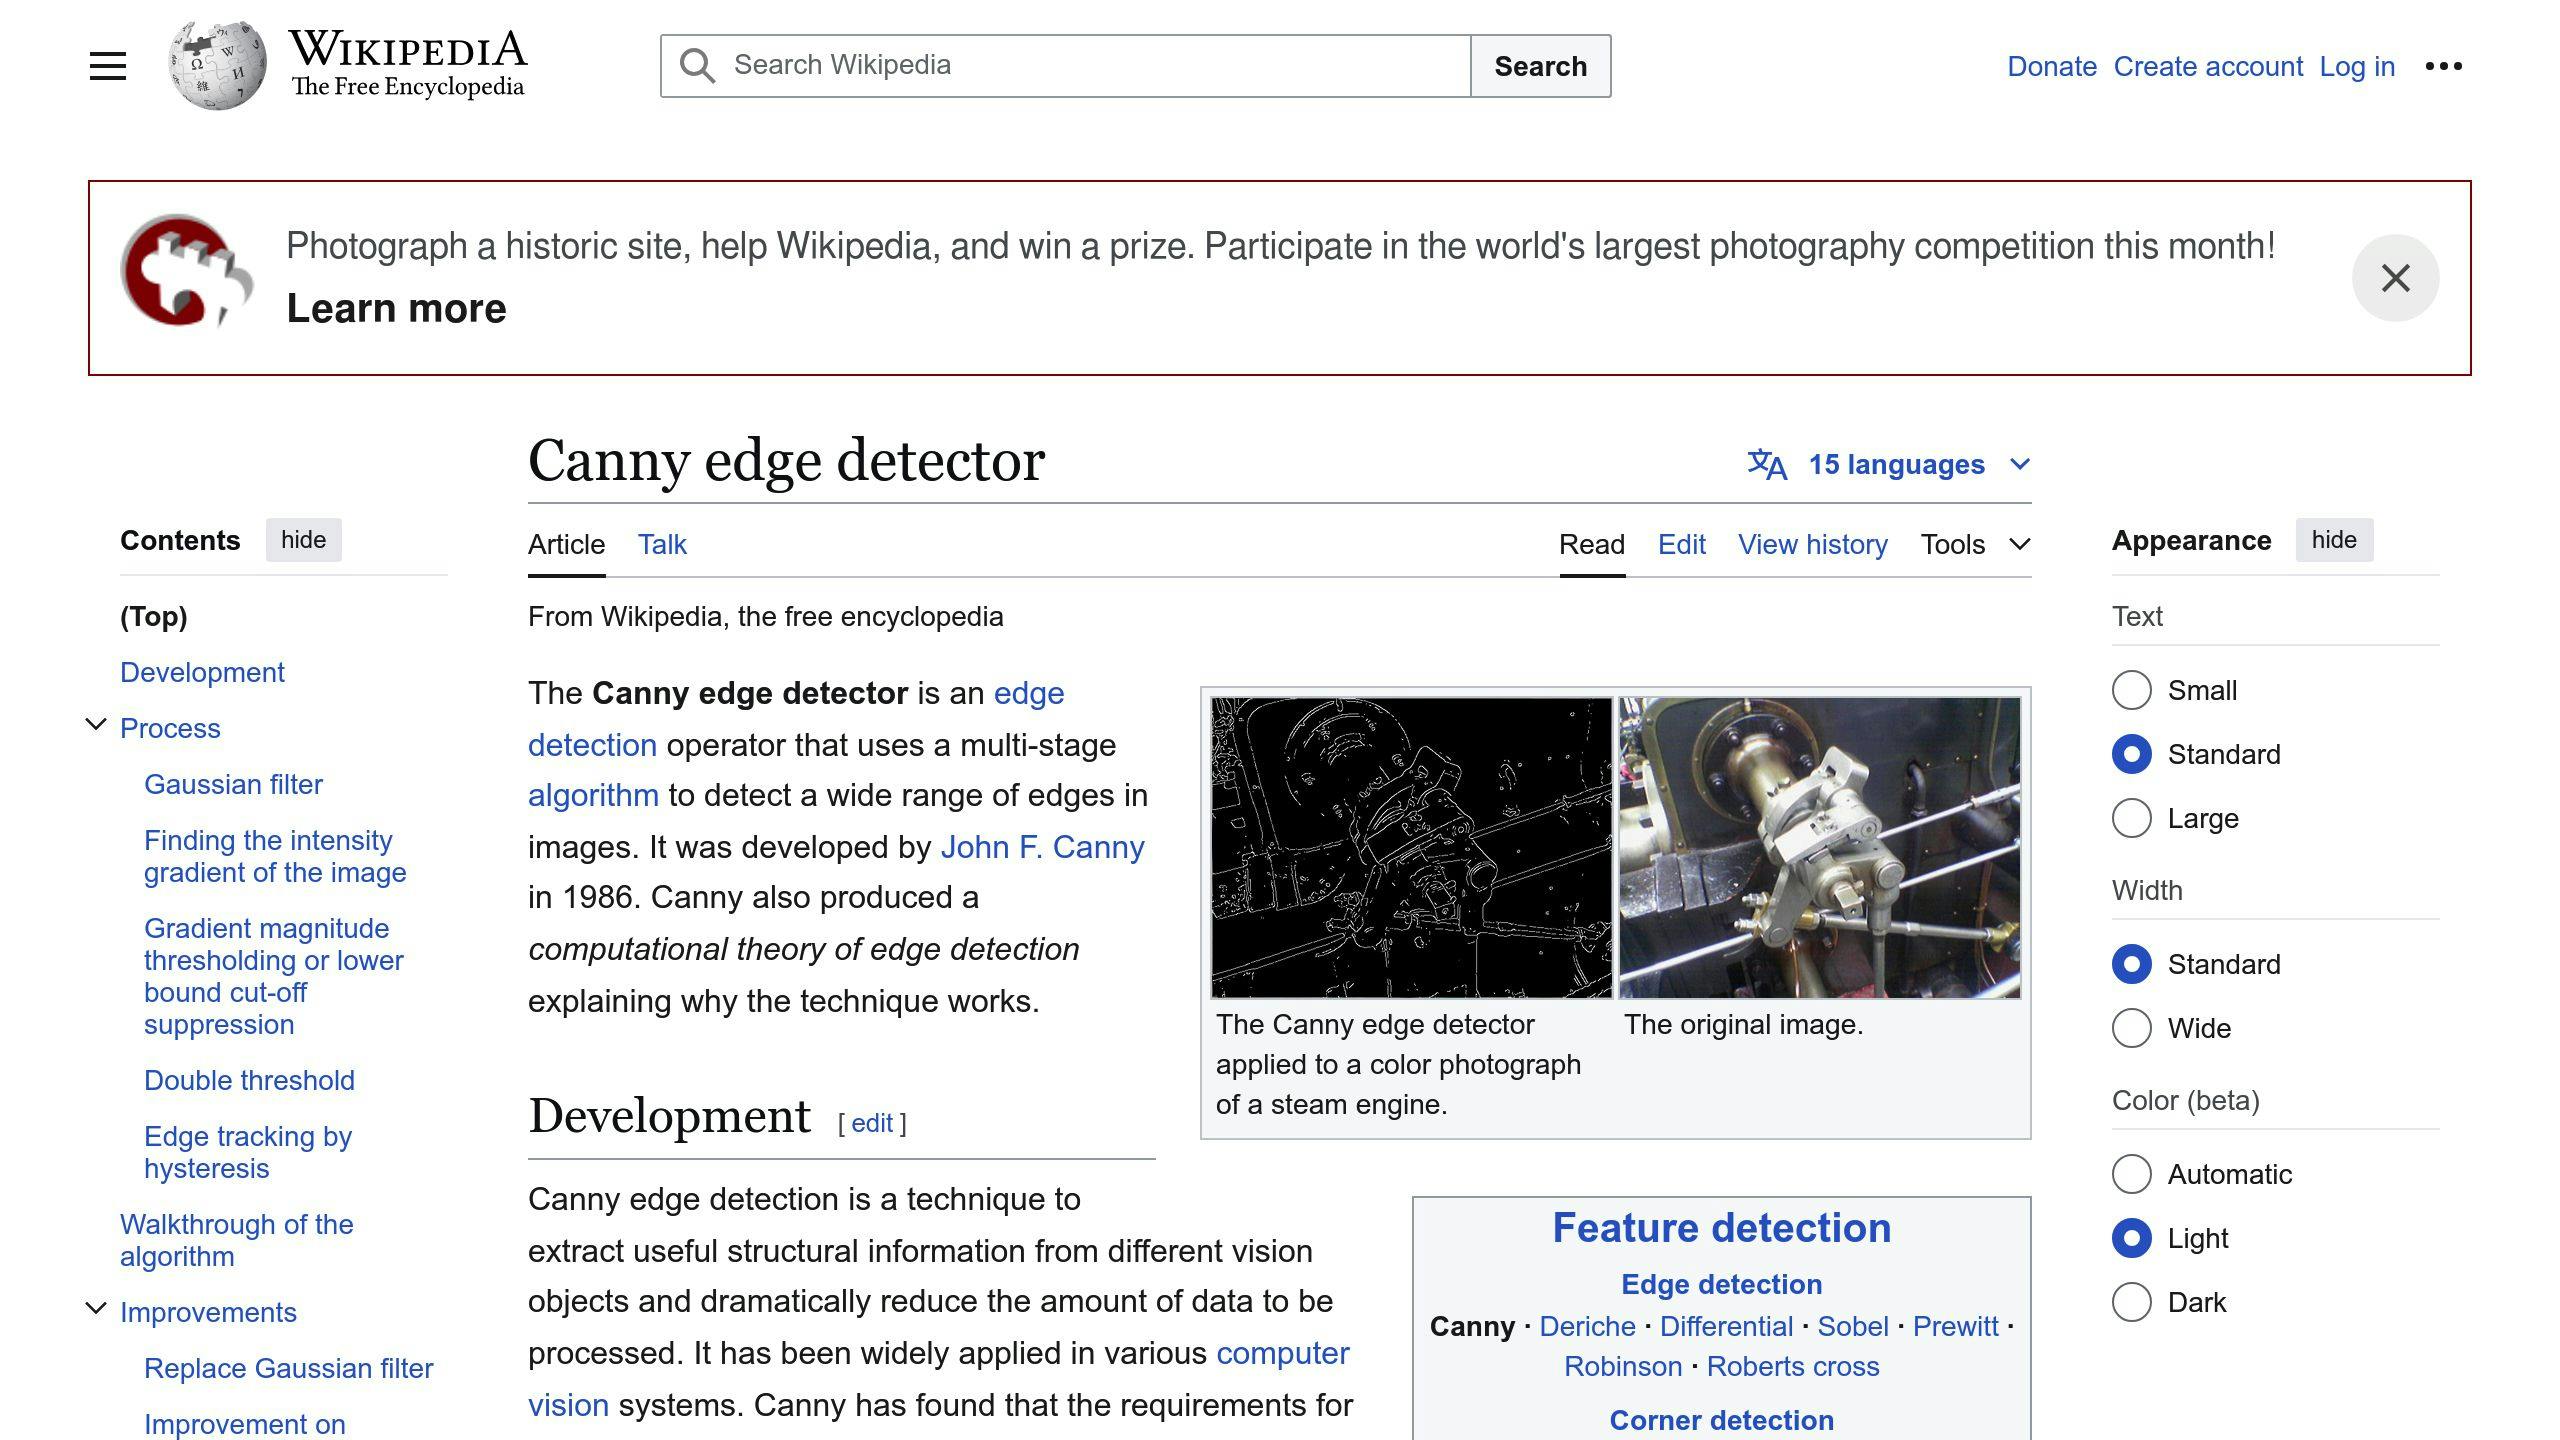The width and height of the screenshot is (2560, 1440).
Task: Select Standard page width
Action: click(2131, 964)
